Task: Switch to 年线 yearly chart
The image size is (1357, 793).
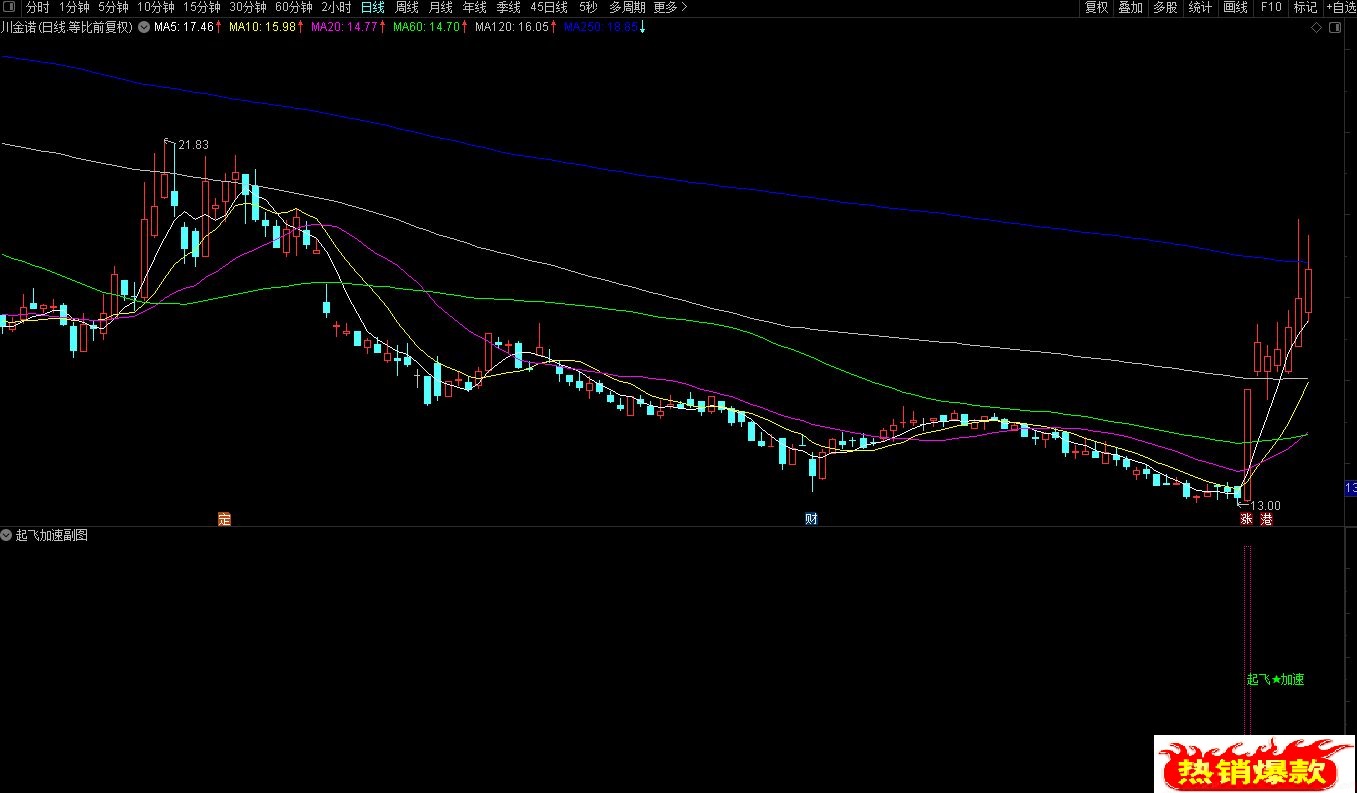Action: (x=474, y=7)
